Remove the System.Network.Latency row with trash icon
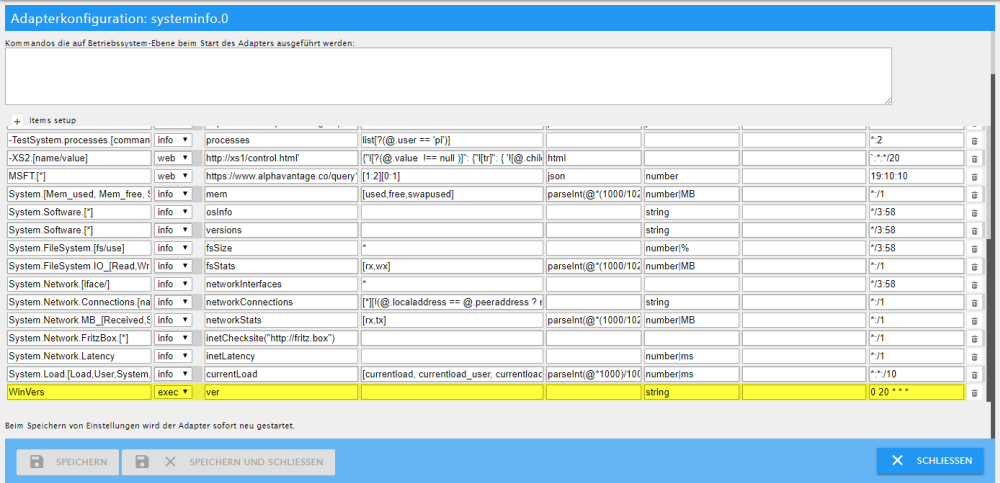 click(x=975, y=356)
